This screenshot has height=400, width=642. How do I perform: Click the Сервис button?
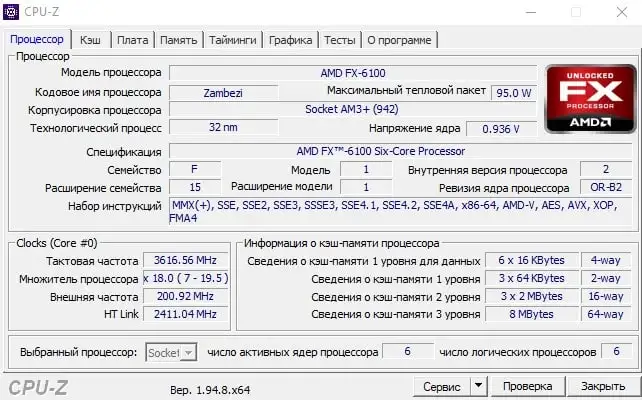[x=442, y=386]
